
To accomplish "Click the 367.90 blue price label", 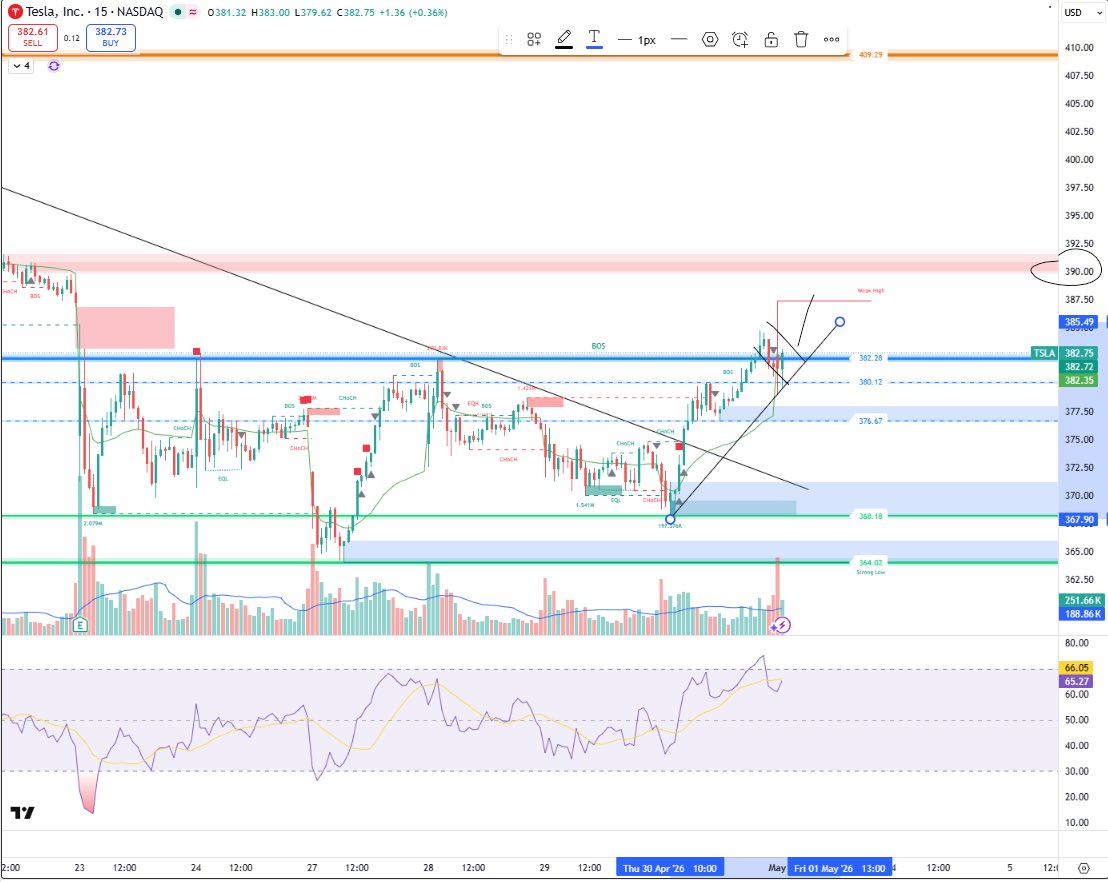I will pos(1078,519).
